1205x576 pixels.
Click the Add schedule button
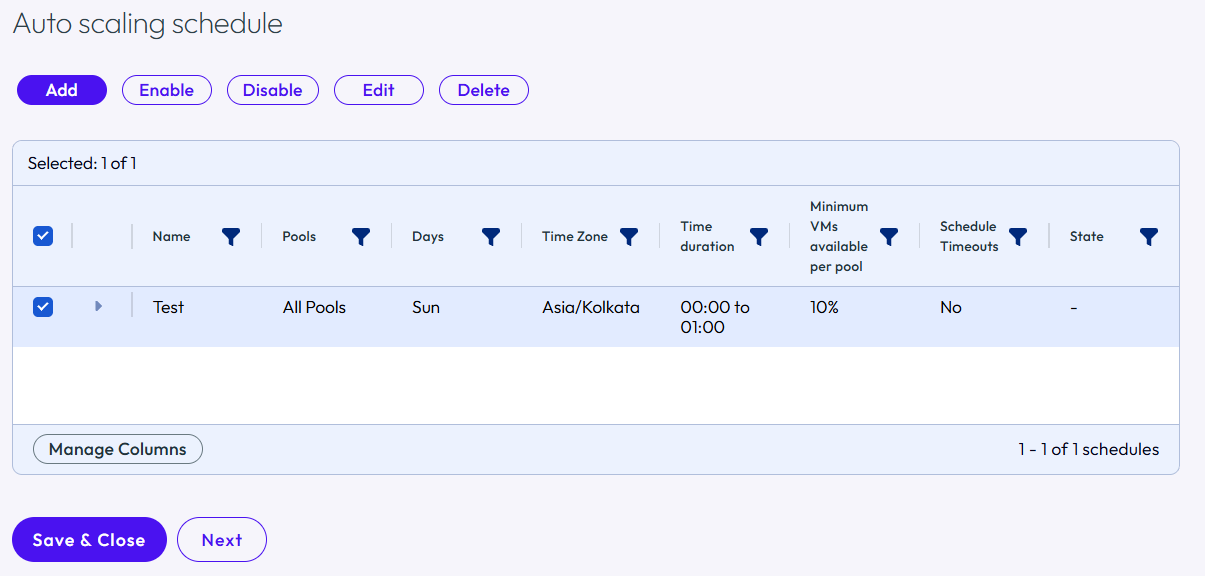point(62,90)
